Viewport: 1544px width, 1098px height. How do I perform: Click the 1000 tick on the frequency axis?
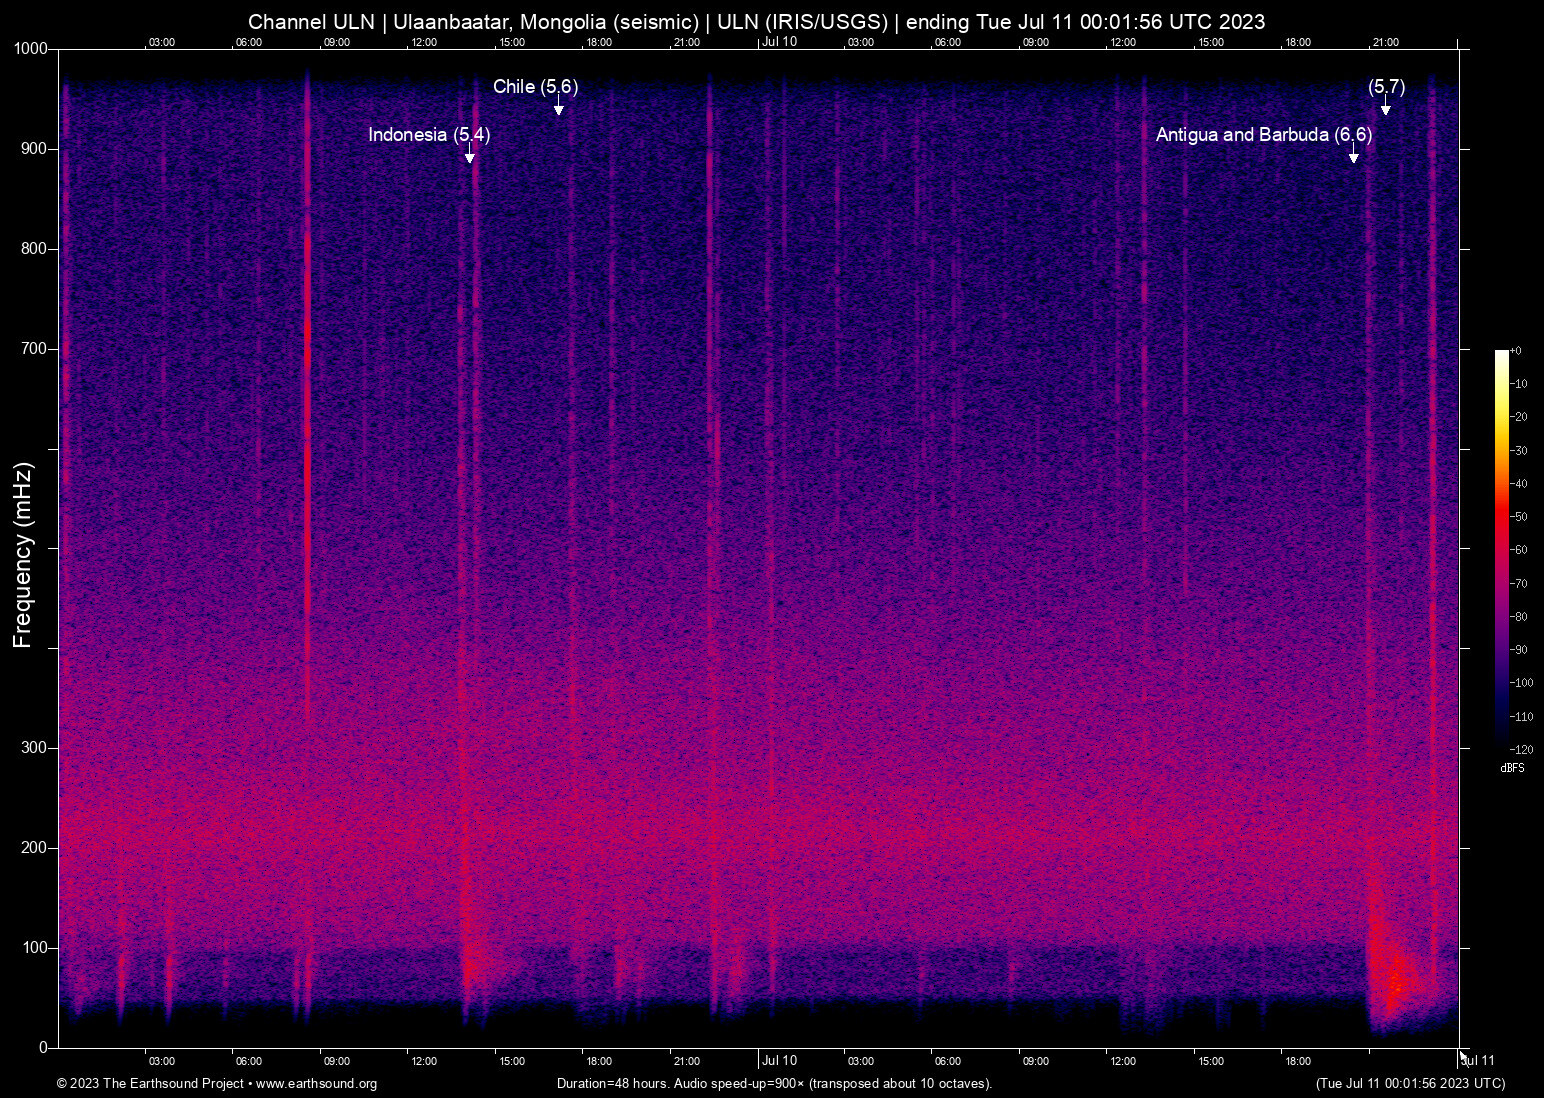point(31,49)
